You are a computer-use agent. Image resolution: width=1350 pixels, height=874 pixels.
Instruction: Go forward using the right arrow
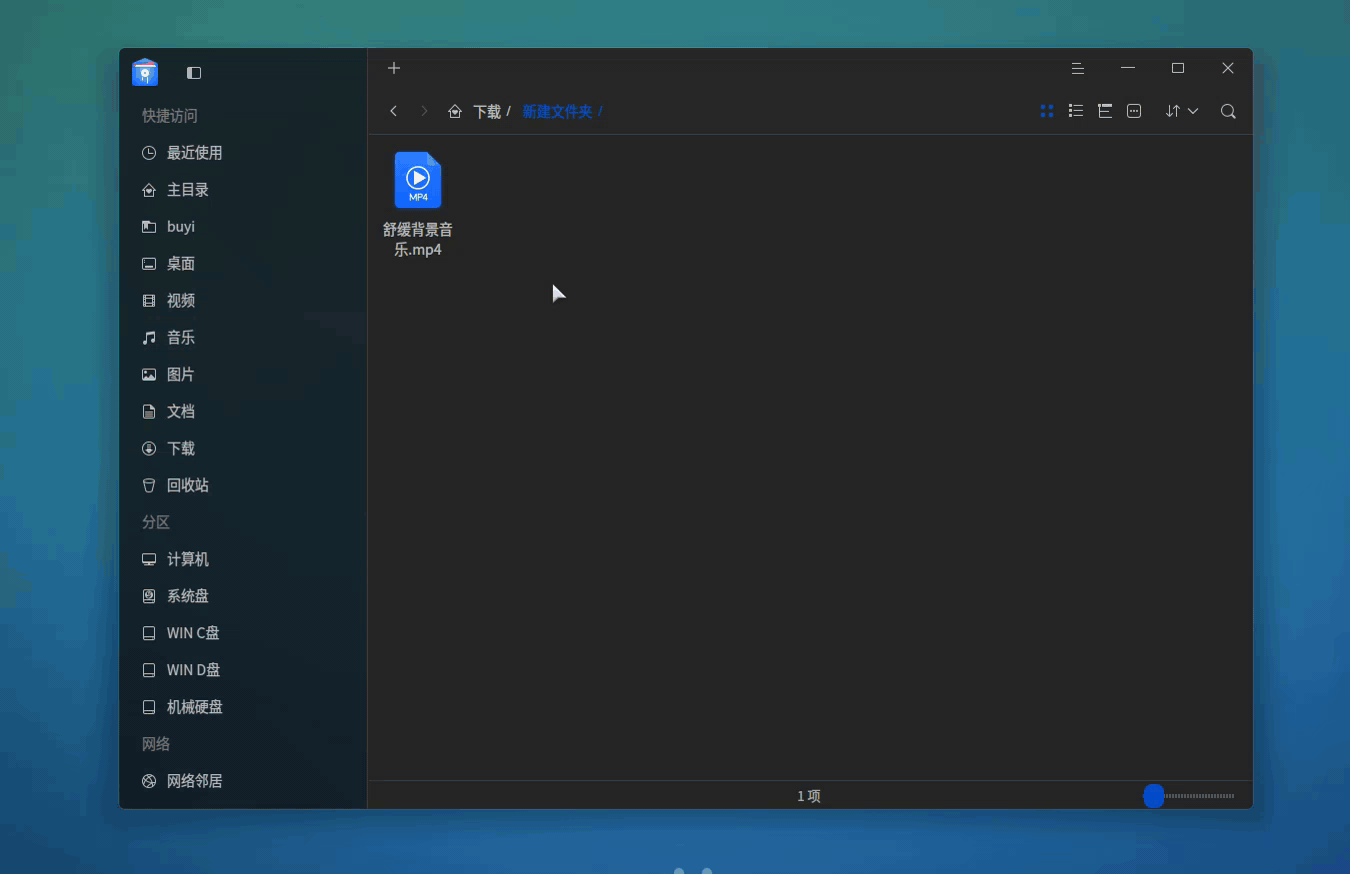(x=424, y=111)
